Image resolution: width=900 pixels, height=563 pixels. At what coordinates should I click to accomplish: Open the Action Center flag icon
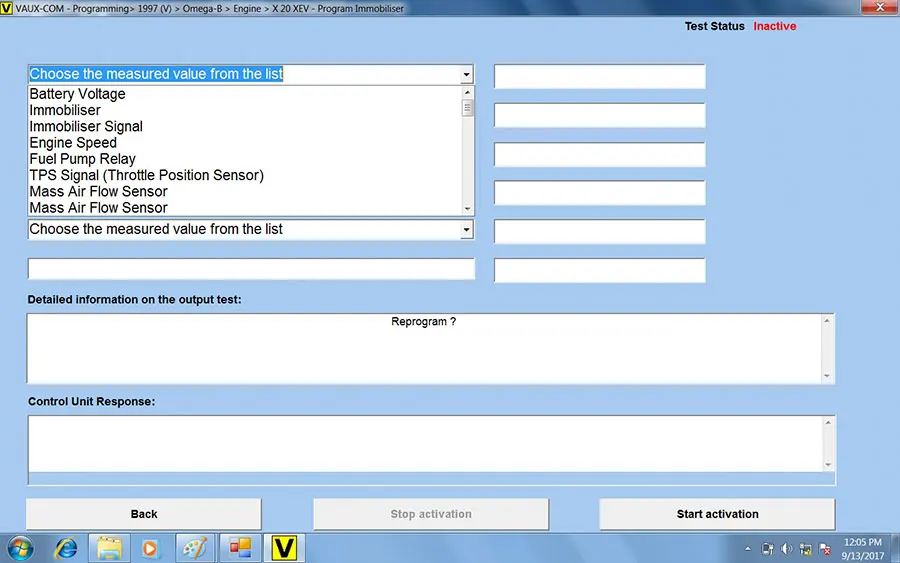click(x=825, y=549)
